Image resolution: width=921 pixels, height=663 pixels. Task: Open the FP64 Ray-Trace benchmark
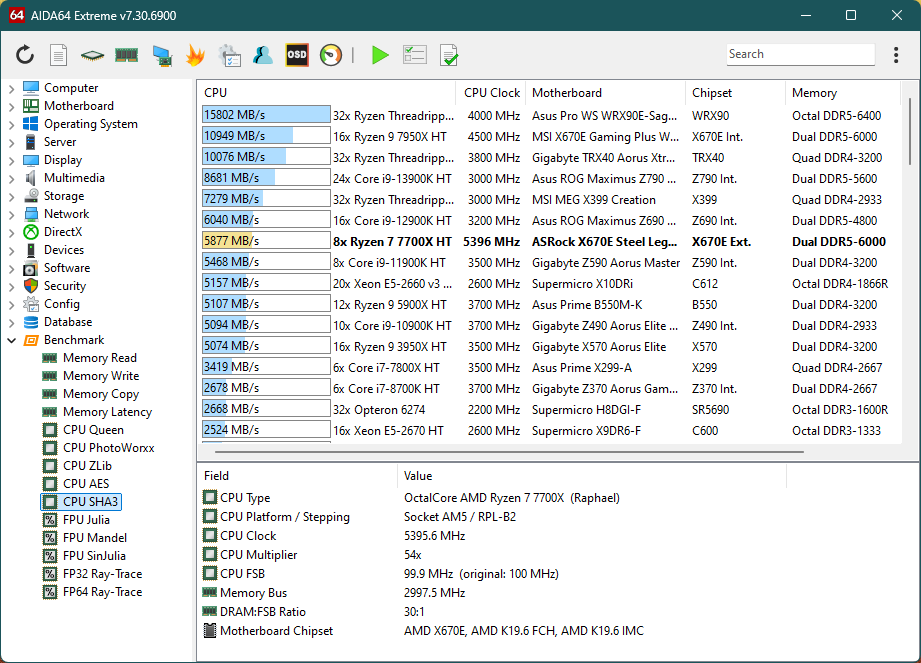click(103, 592)
